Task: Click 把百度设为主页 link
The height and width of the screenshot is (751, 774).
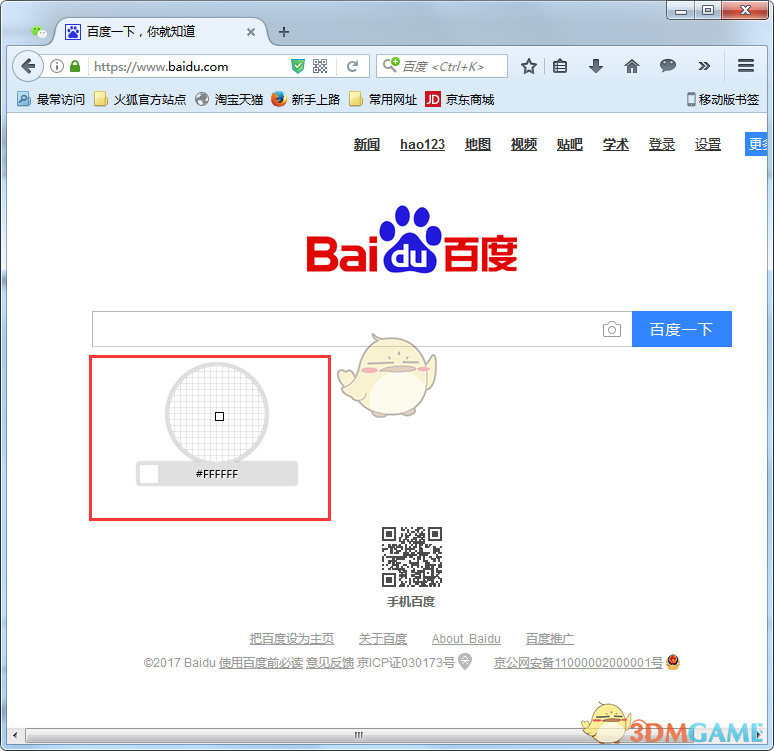Action: pyautogui.click(x=292, y=639)
